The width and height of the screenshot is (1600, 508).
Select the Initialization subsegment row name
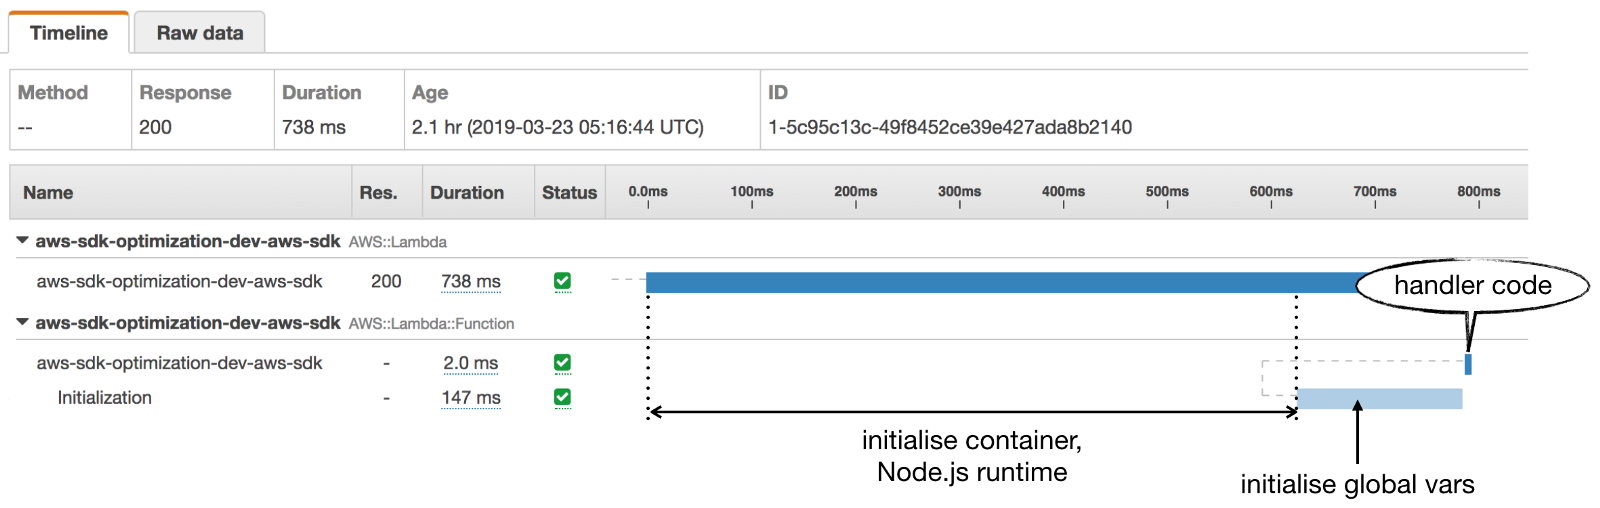point(104,398)
